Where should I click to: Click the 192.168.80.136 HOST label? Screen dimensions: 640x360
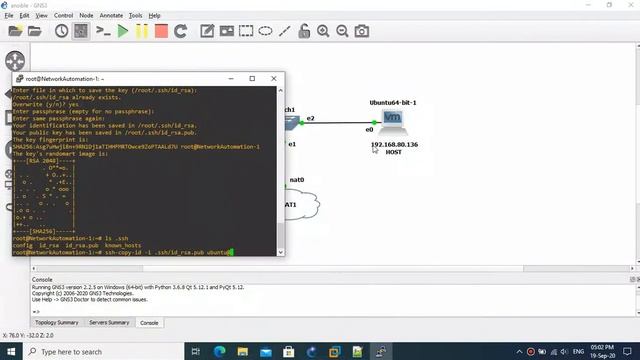click(x=394, y=148)
